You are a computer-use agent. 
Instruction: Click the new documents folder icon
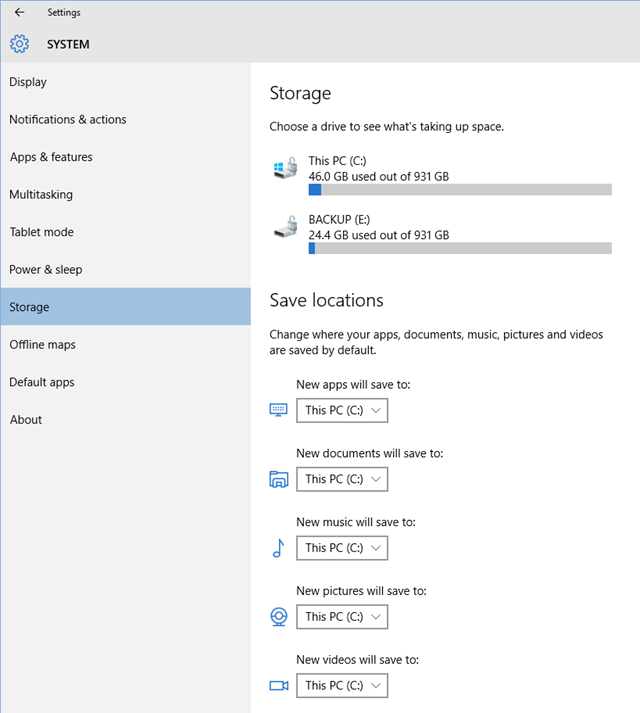pos(278,479)
